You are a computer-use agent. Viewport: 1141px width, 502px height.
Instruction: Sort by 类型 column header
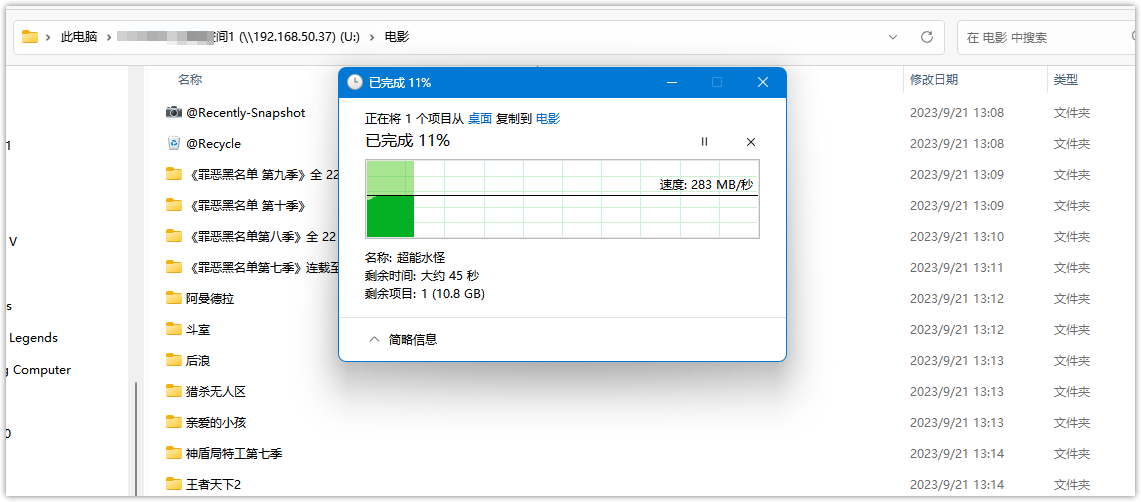[1065, 79]
